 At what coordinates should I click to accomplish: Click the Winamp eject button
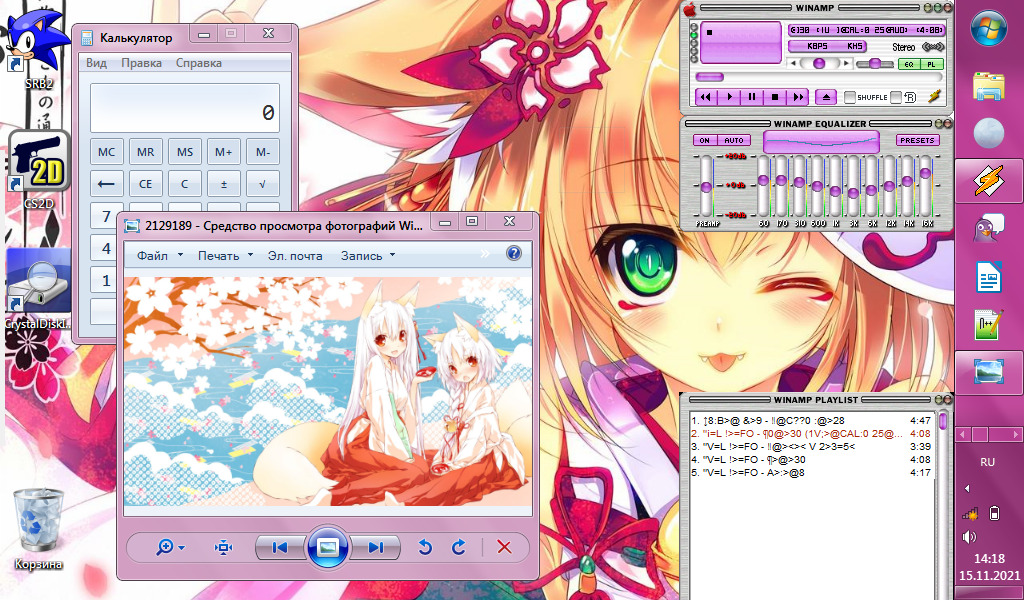coord(826,97)
